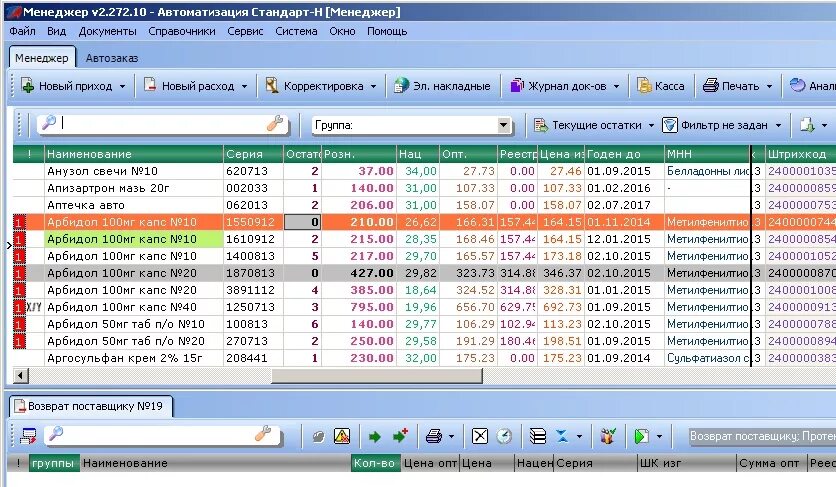Viewport: 836px width, 487px height.
Task: Click the warning triangle icon
Action: tap(342, 436)
